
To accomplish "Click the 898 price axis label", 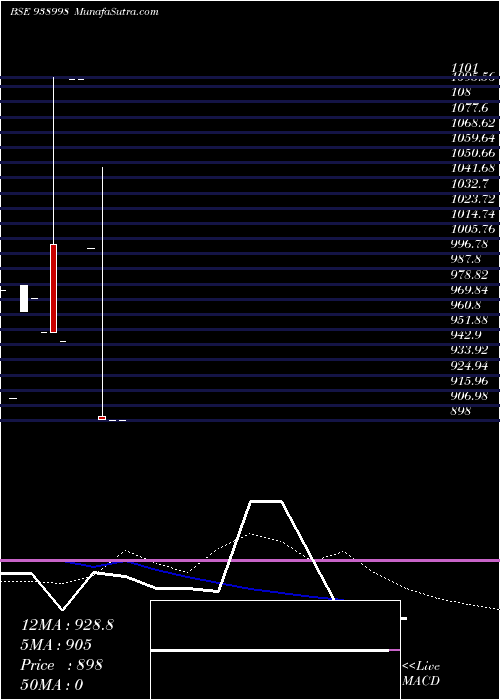I will 461,411.
